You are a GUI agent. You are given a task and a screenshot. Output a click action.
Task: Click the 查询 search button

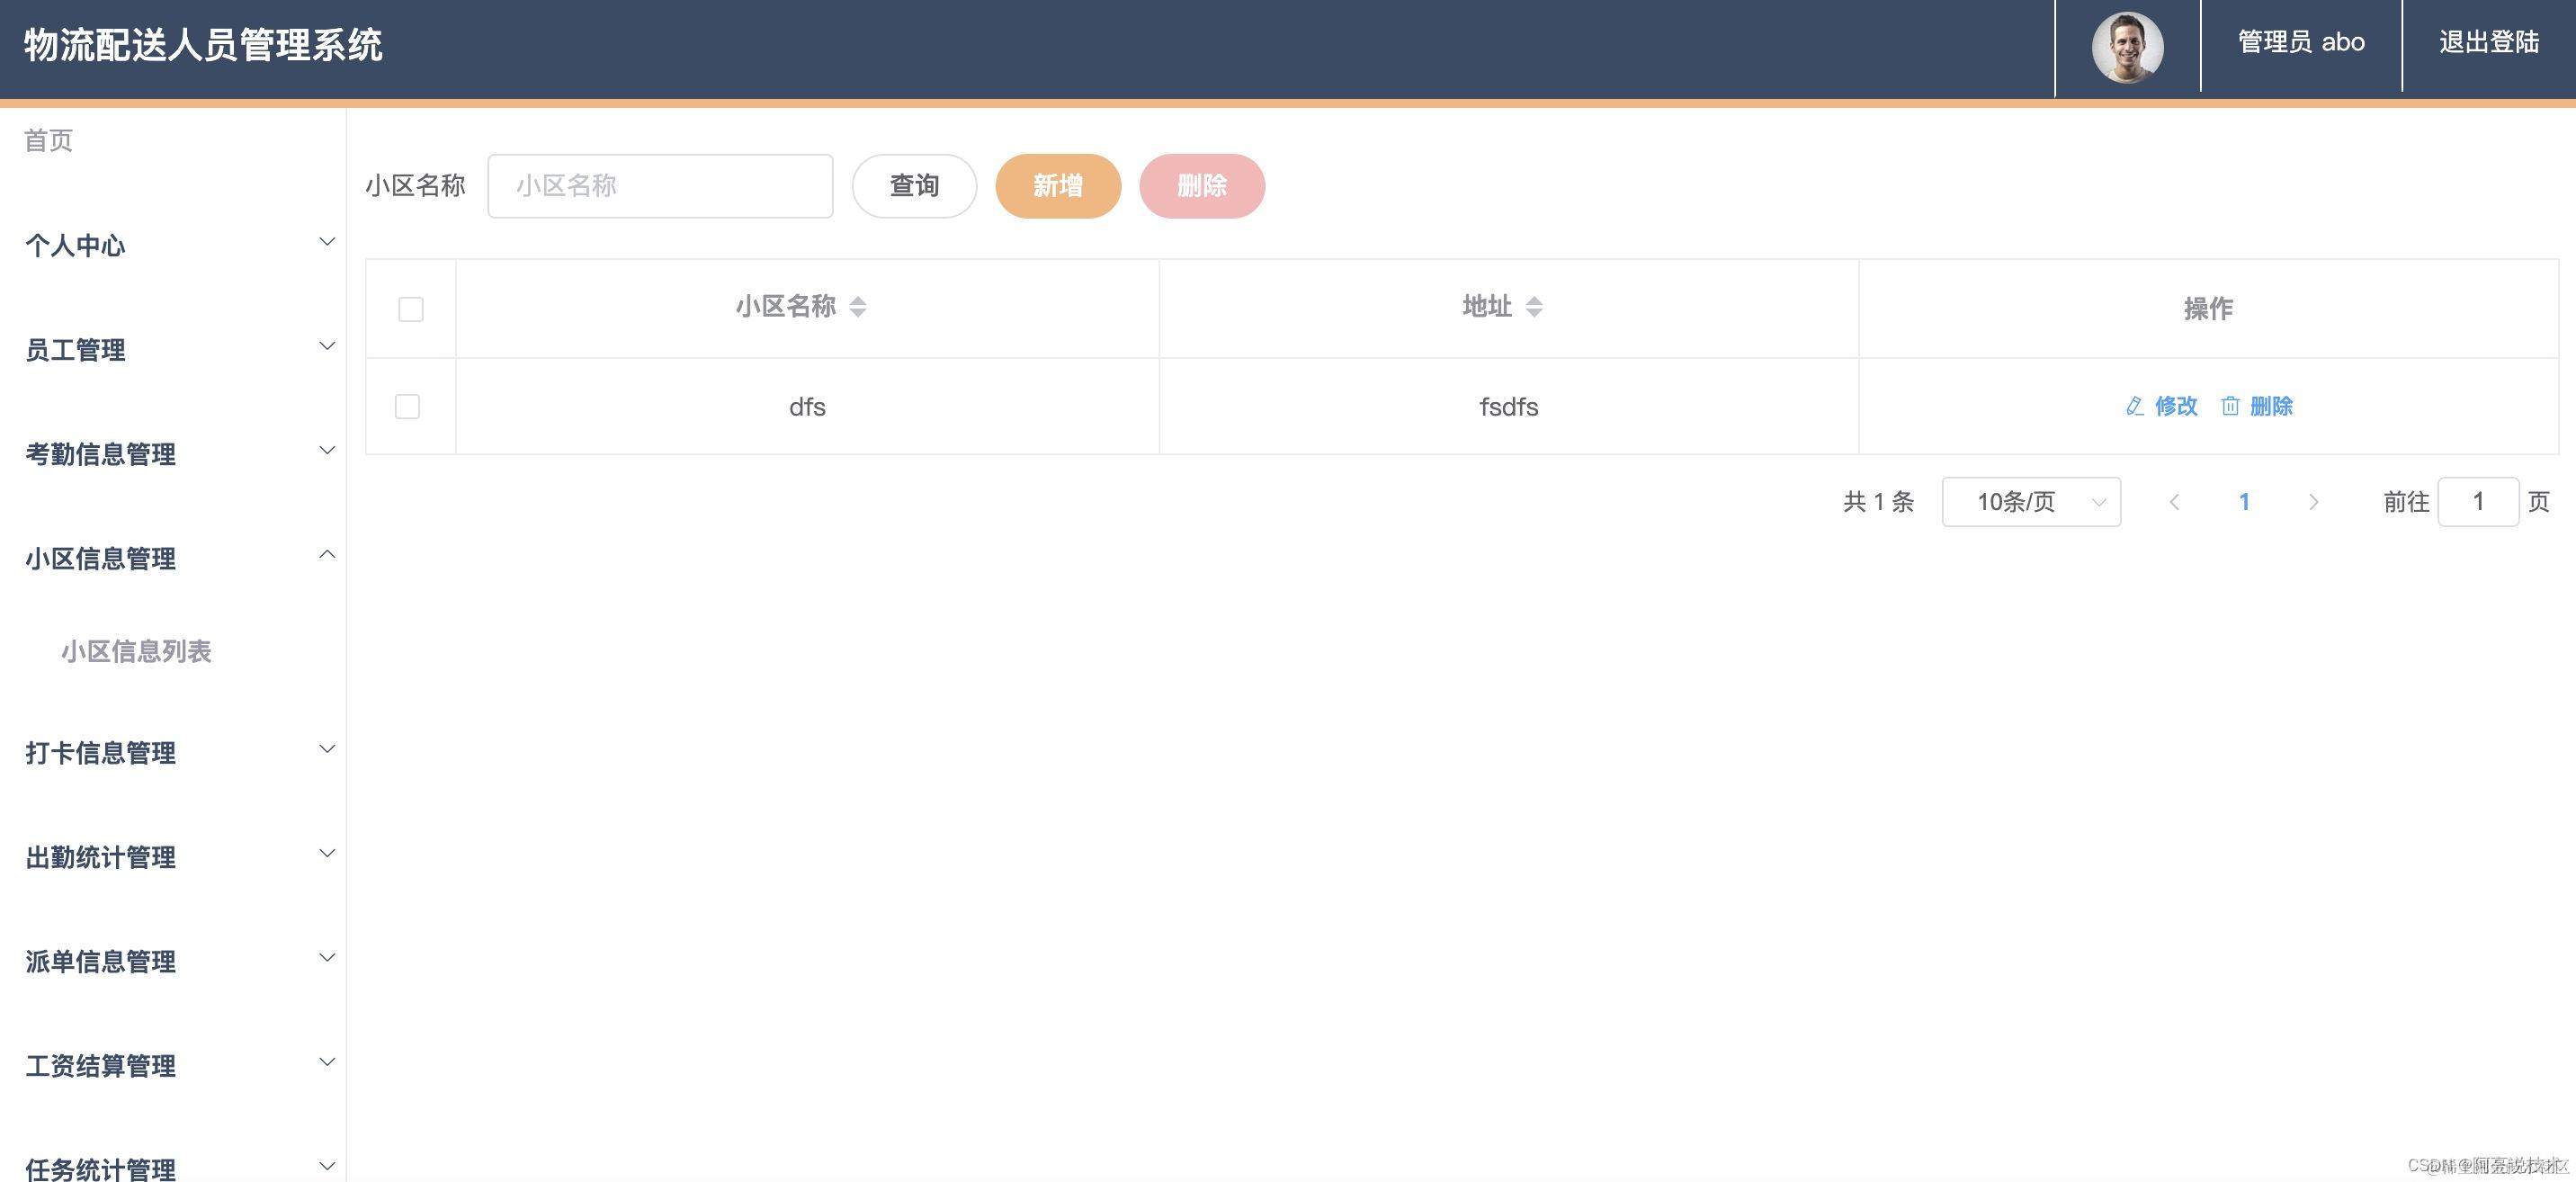tap(914, 186)
